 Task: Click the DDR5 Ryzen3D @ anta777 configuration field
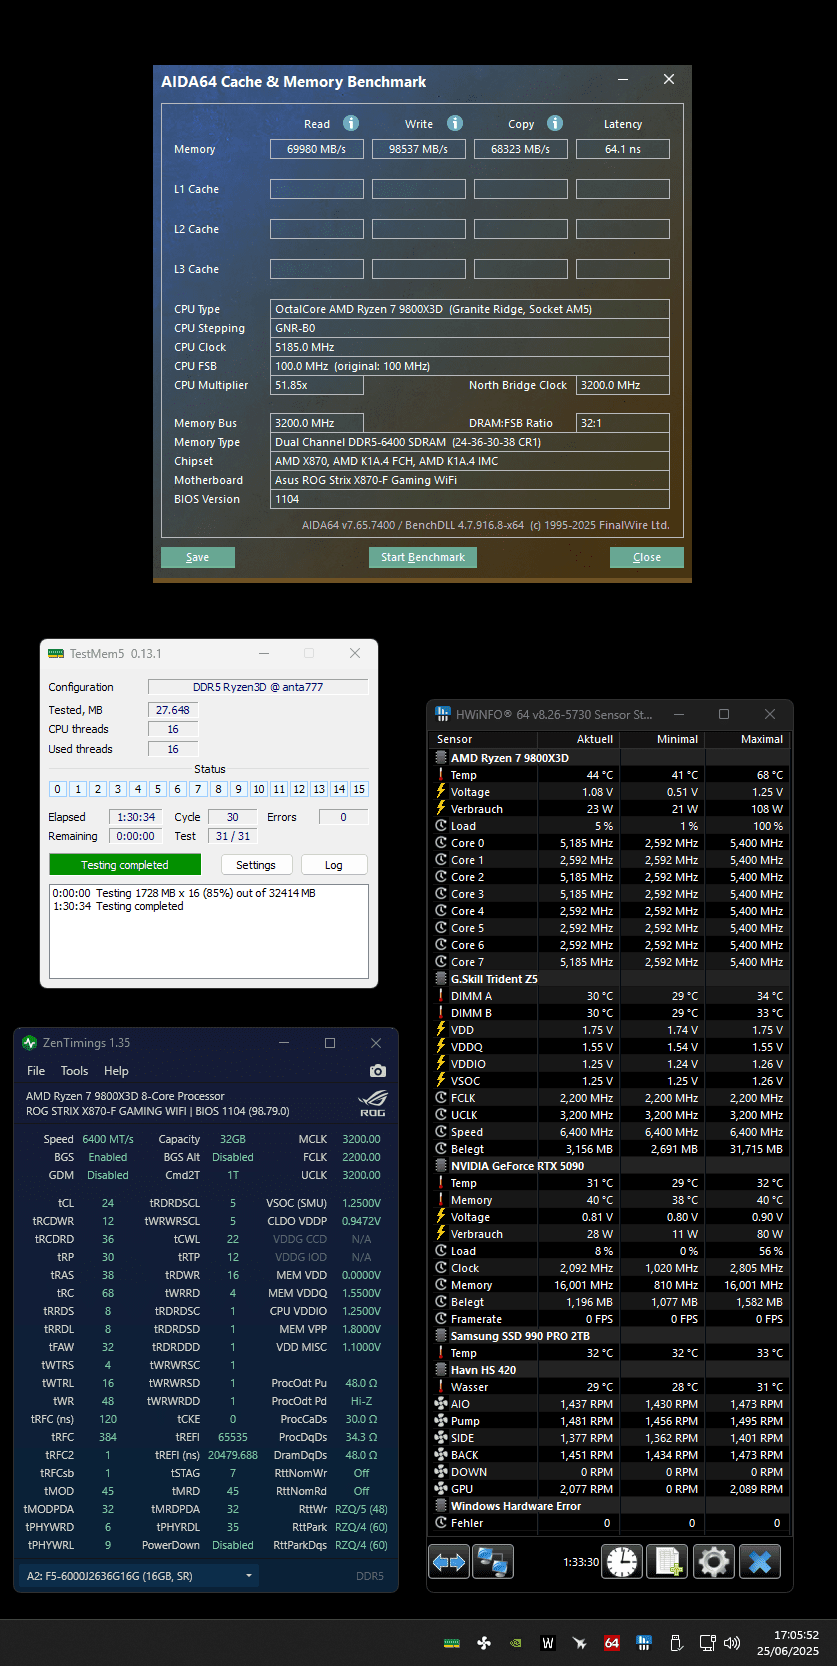click(258, 687)
